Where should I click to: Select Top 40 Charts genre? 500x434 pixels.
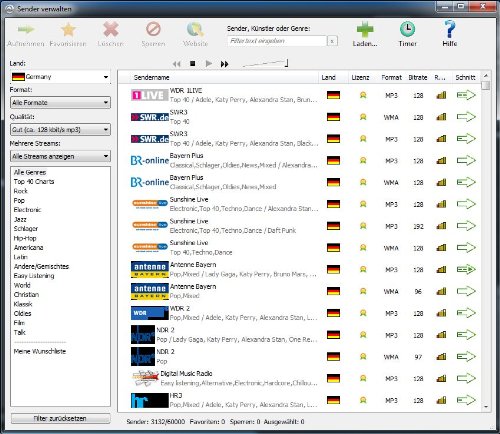[x=34, y=182]
